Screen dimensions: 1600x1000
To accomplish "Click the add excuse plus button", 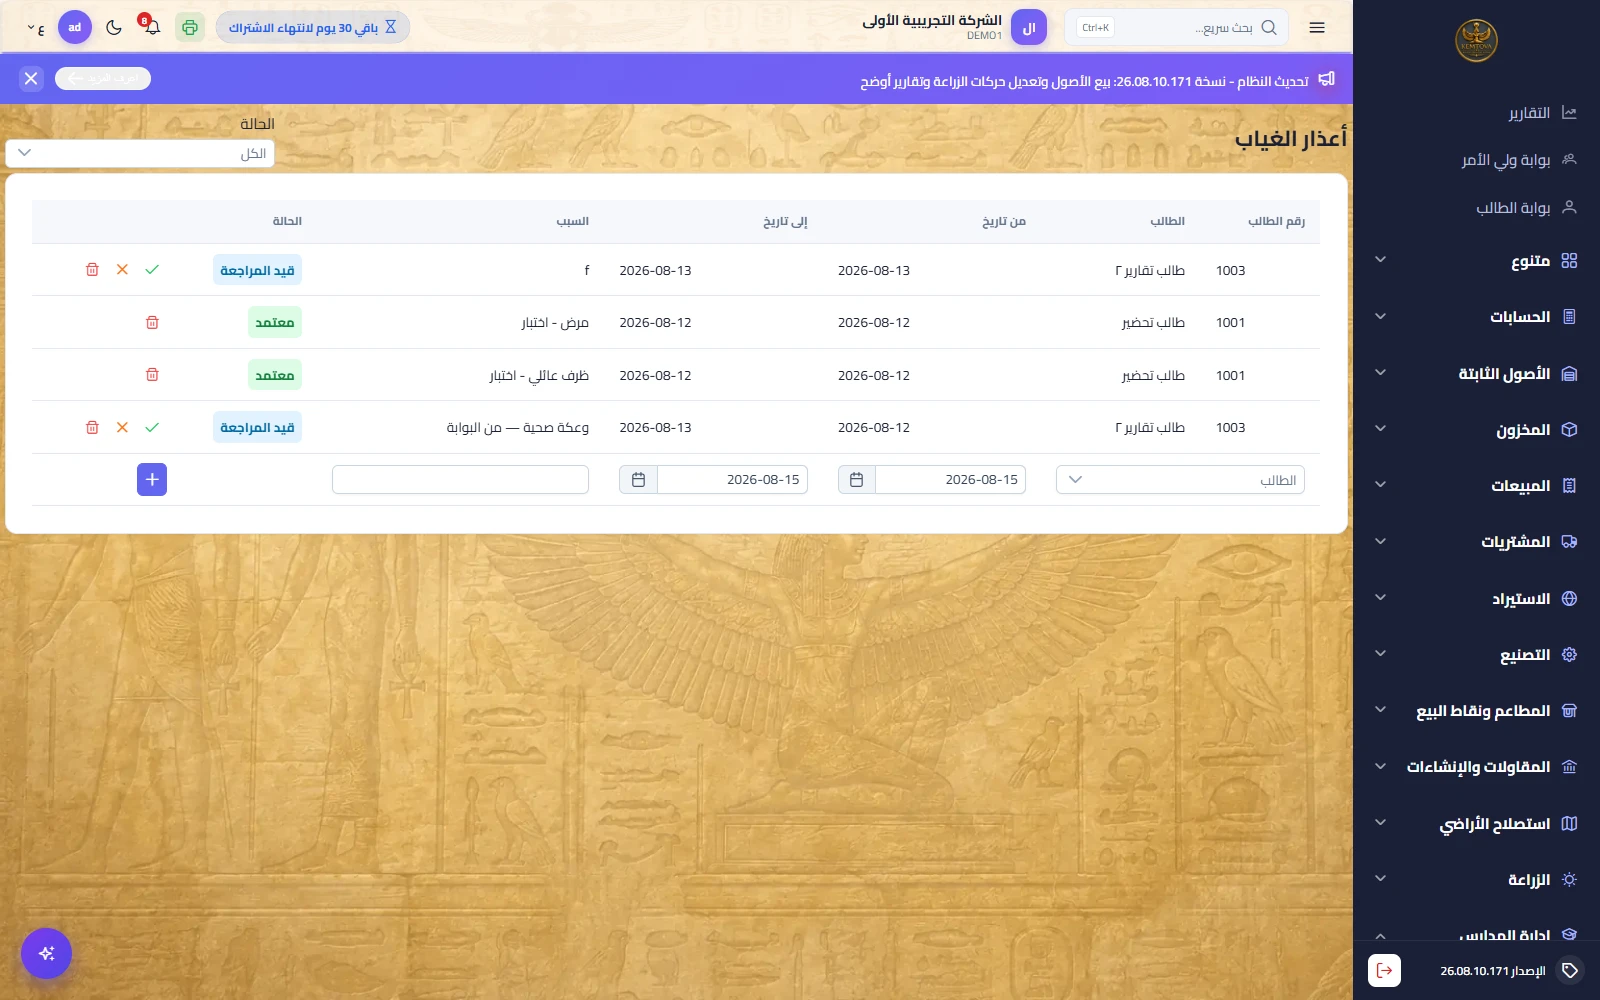I will click(152, 479).
